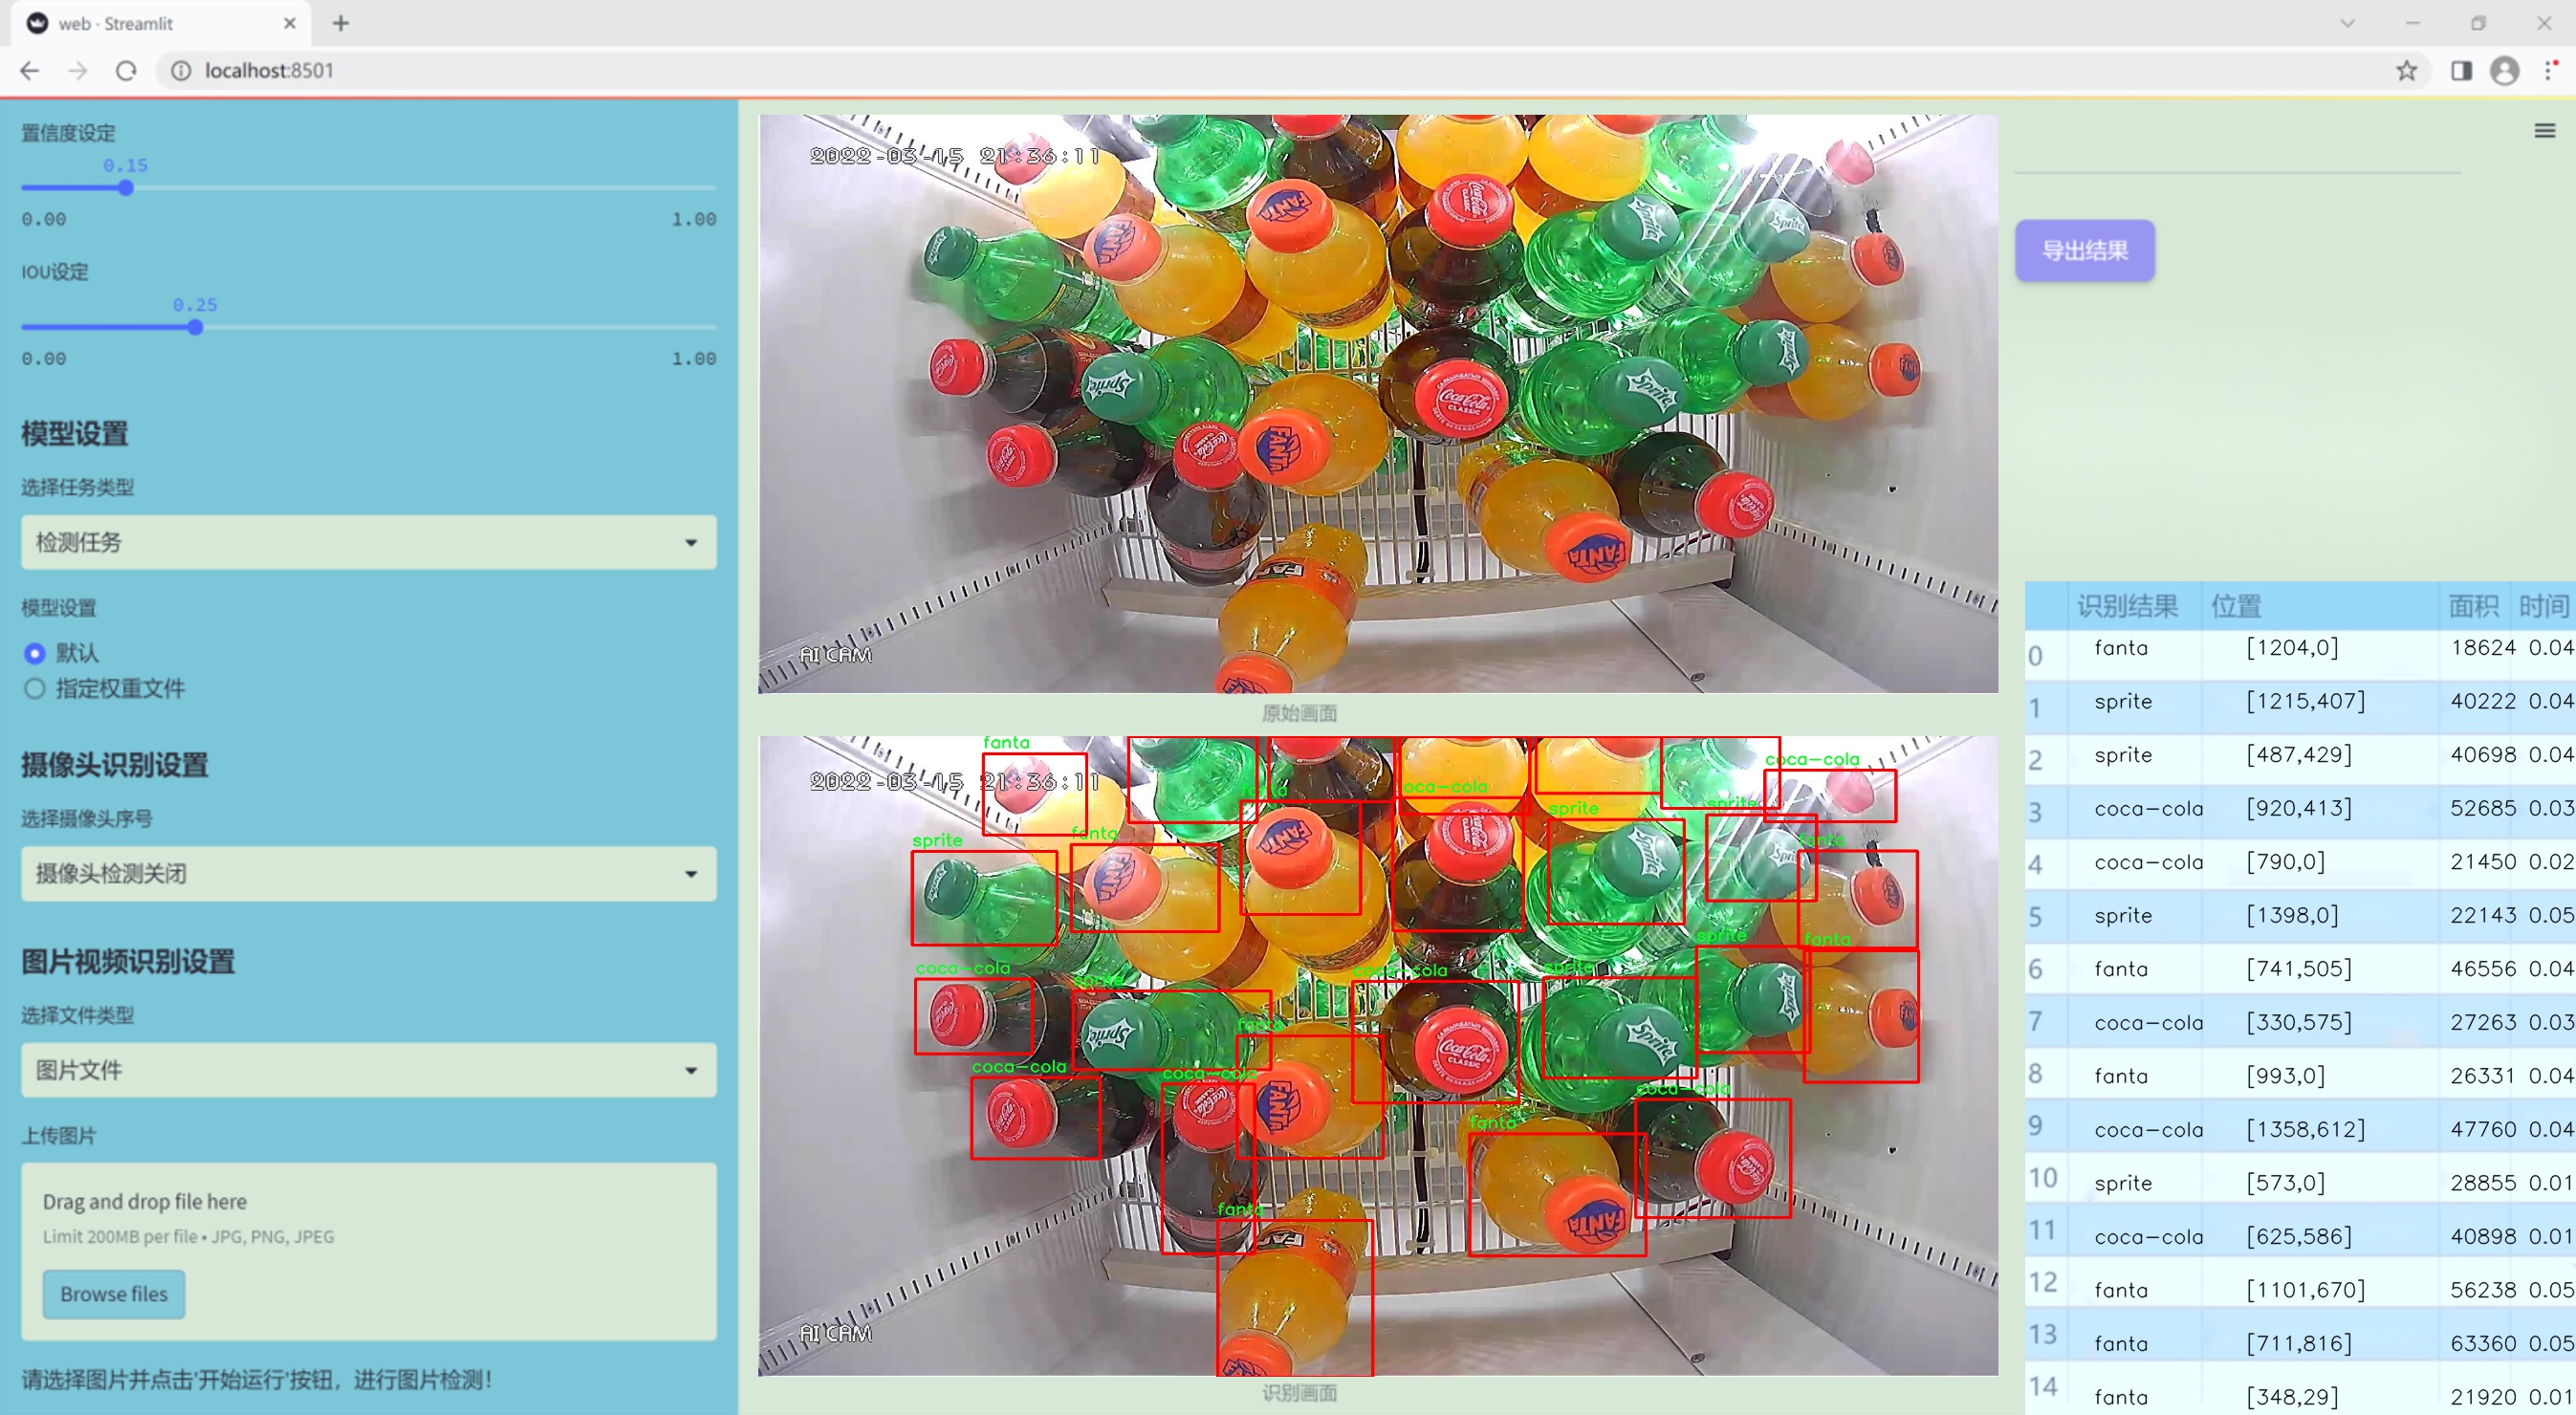
Task: Click the 模型设置 section heading
Action: [75, 434]
